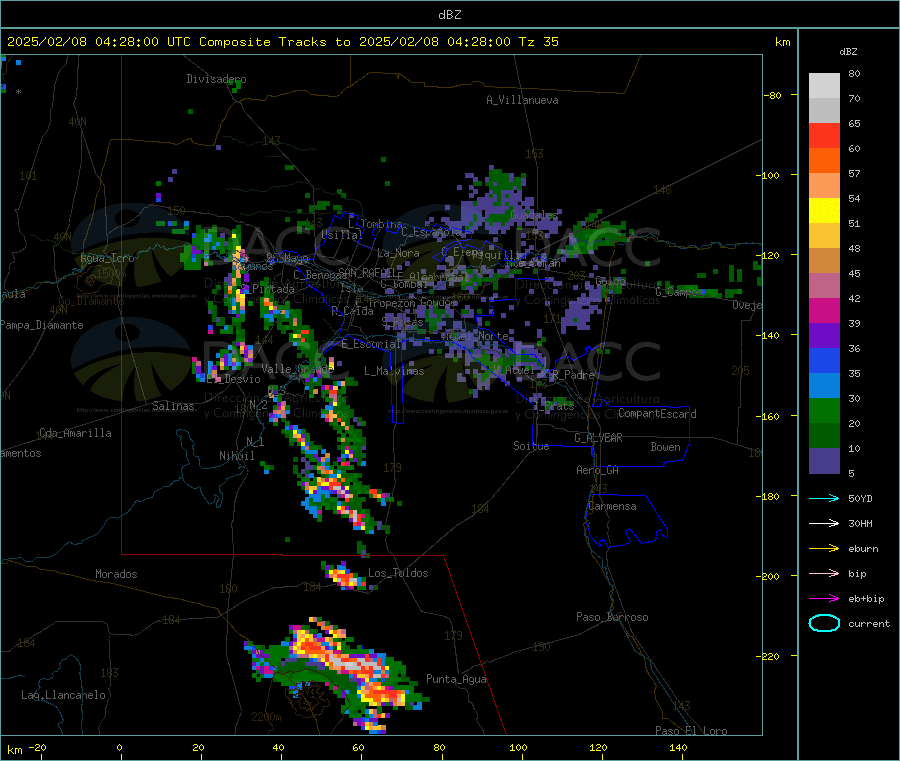Click the Soitue map label
The width and height of the screenshot is (900, 761).
[x=531, y=446]
